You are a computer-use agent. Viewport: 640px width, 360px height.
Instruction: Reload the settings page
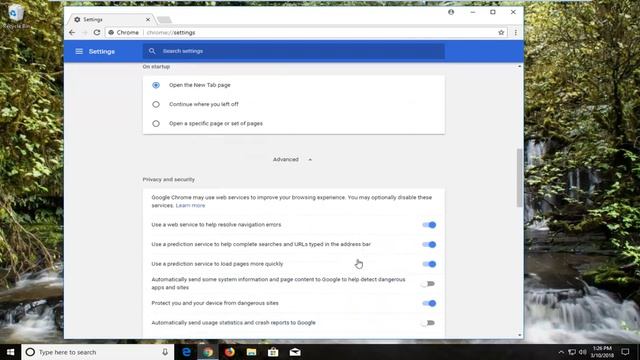click(x=97, y=32)
